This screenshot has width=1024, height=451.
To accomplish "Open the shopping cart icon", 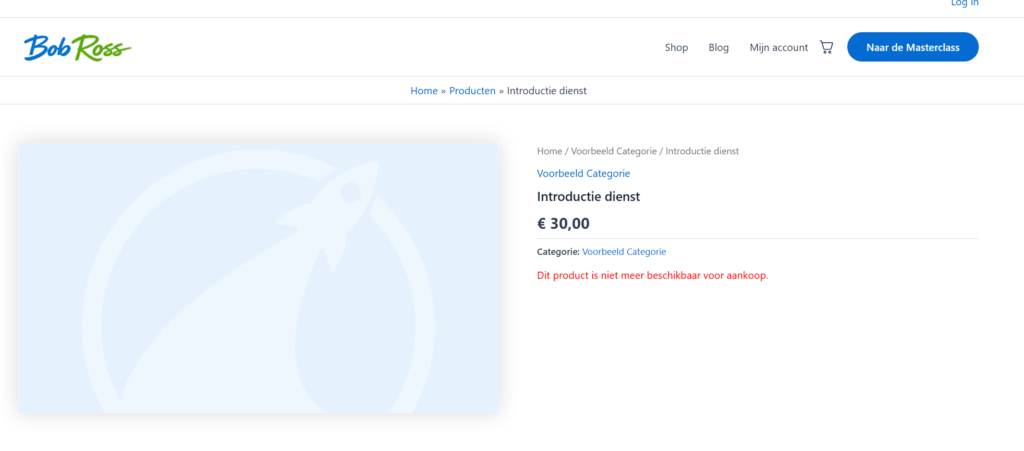I will [826, 47].
